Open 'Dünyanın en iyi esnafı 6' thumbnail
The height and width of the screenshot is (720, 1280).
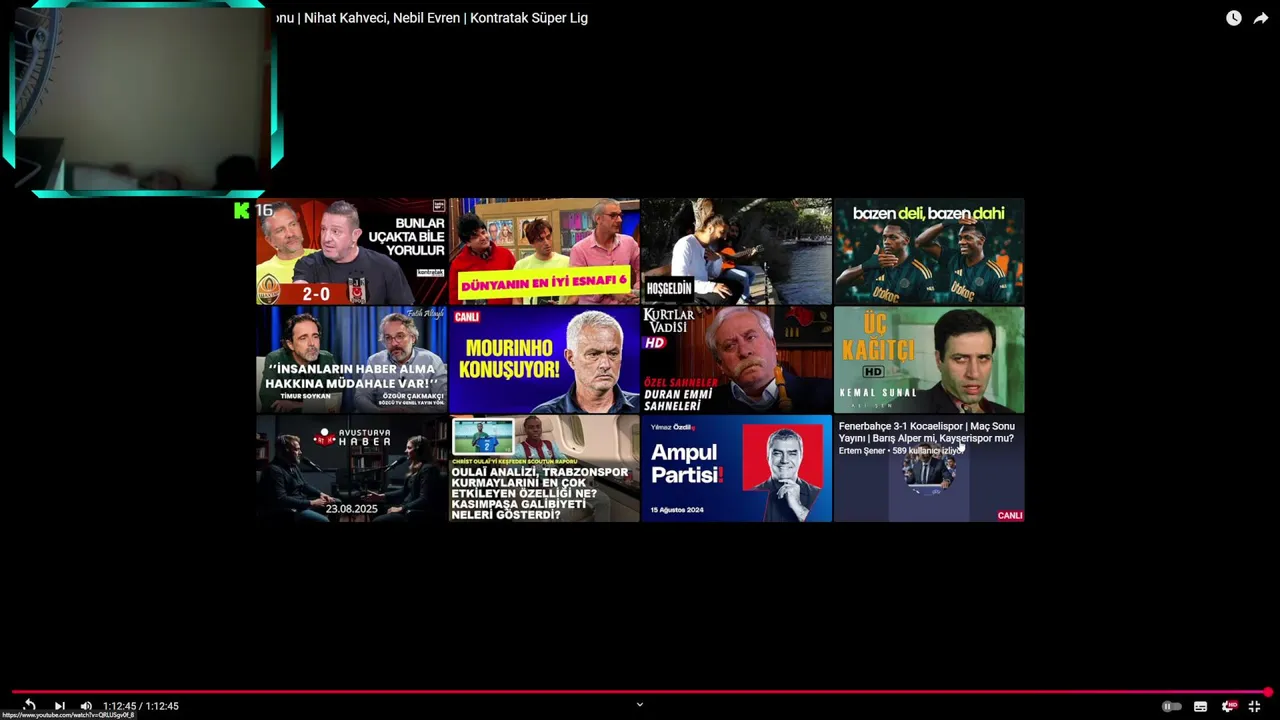[x=544, y=251]
